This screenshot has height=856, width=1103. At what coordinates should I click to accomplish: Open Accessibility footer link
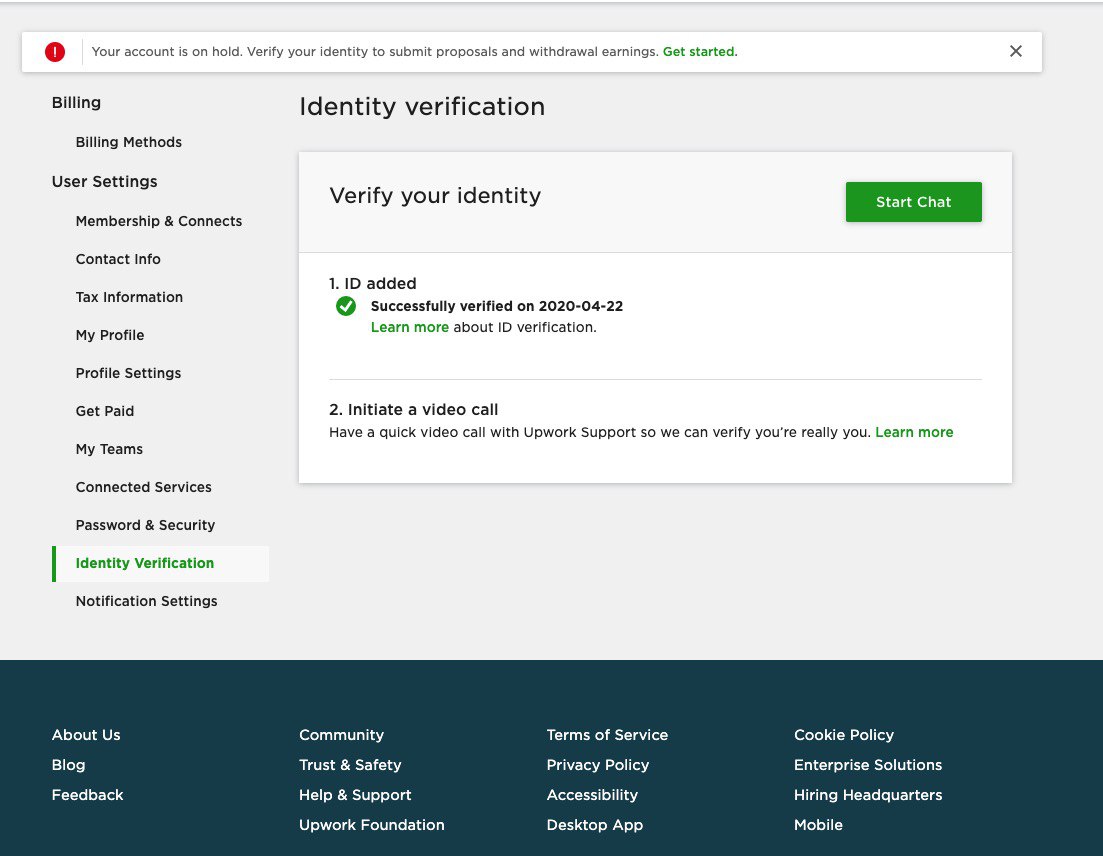pyautogui.click(x=592, y=796)
